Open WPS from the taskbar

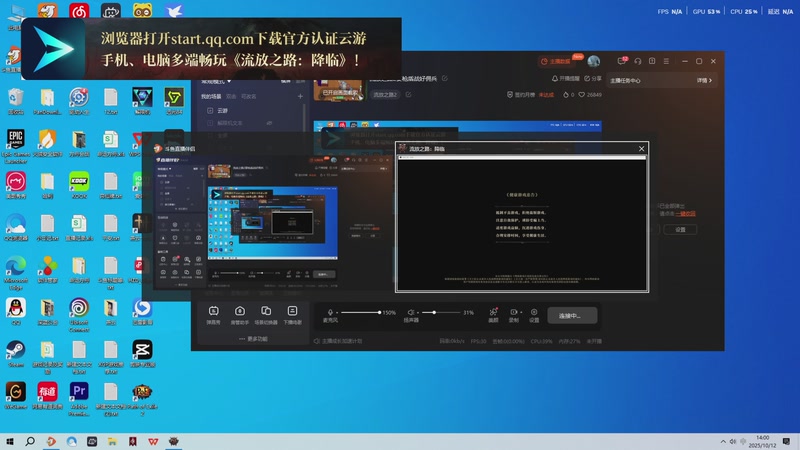coord(153,441)
